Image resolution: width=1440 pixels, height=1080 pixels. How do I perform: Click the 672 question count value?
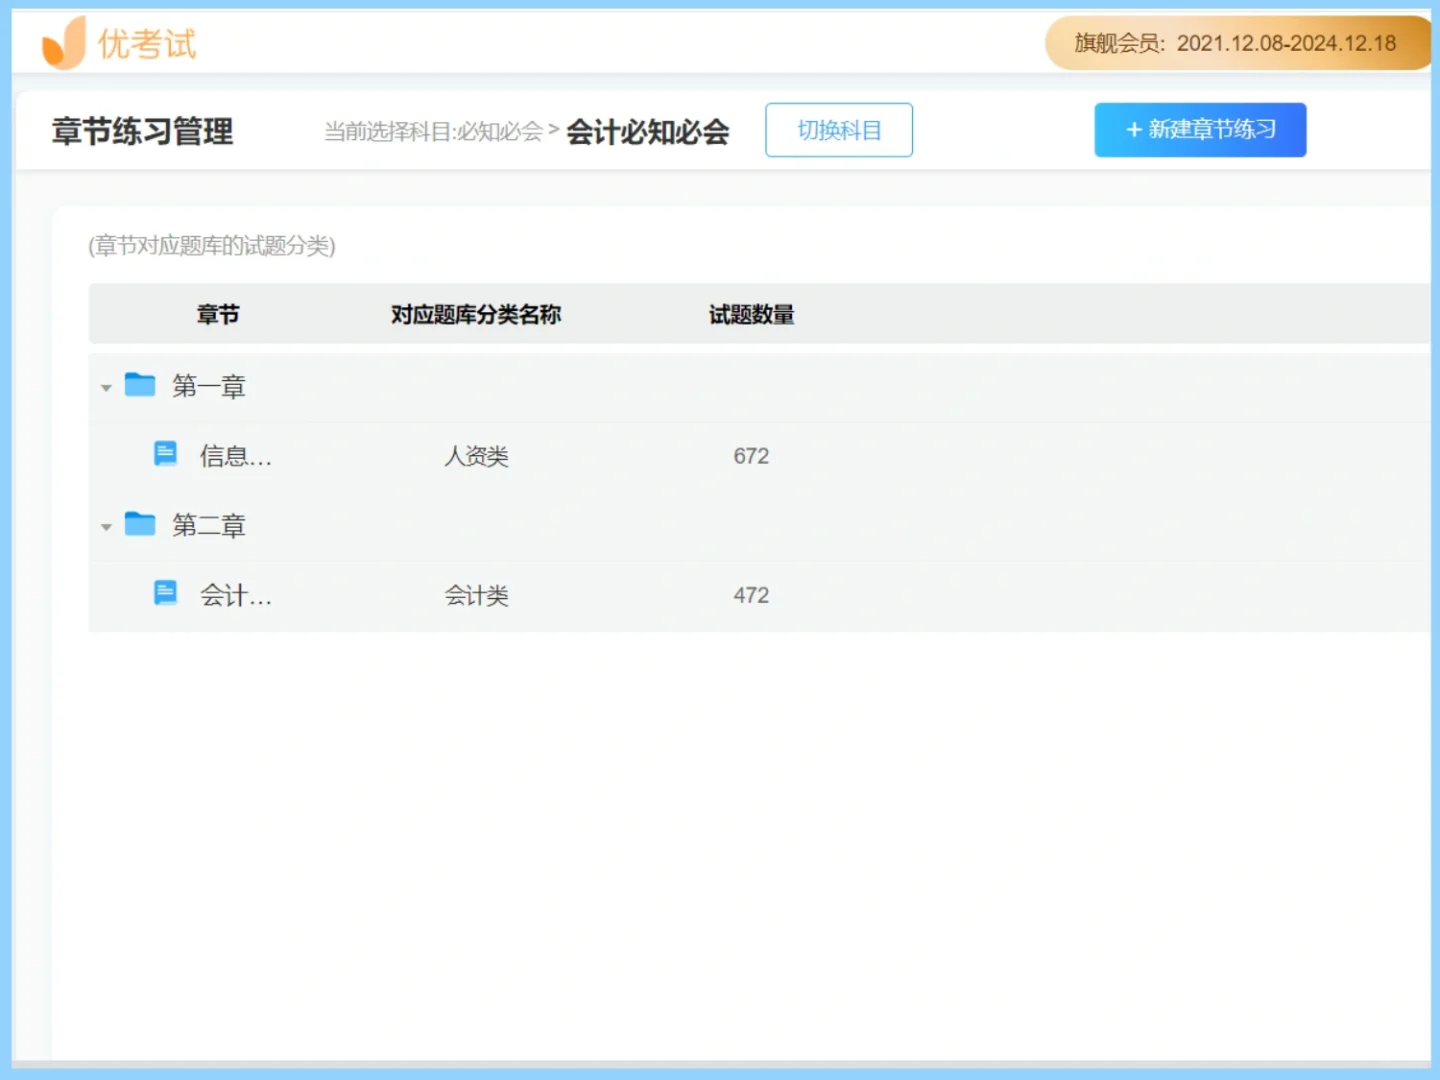[x=750, y=455]
